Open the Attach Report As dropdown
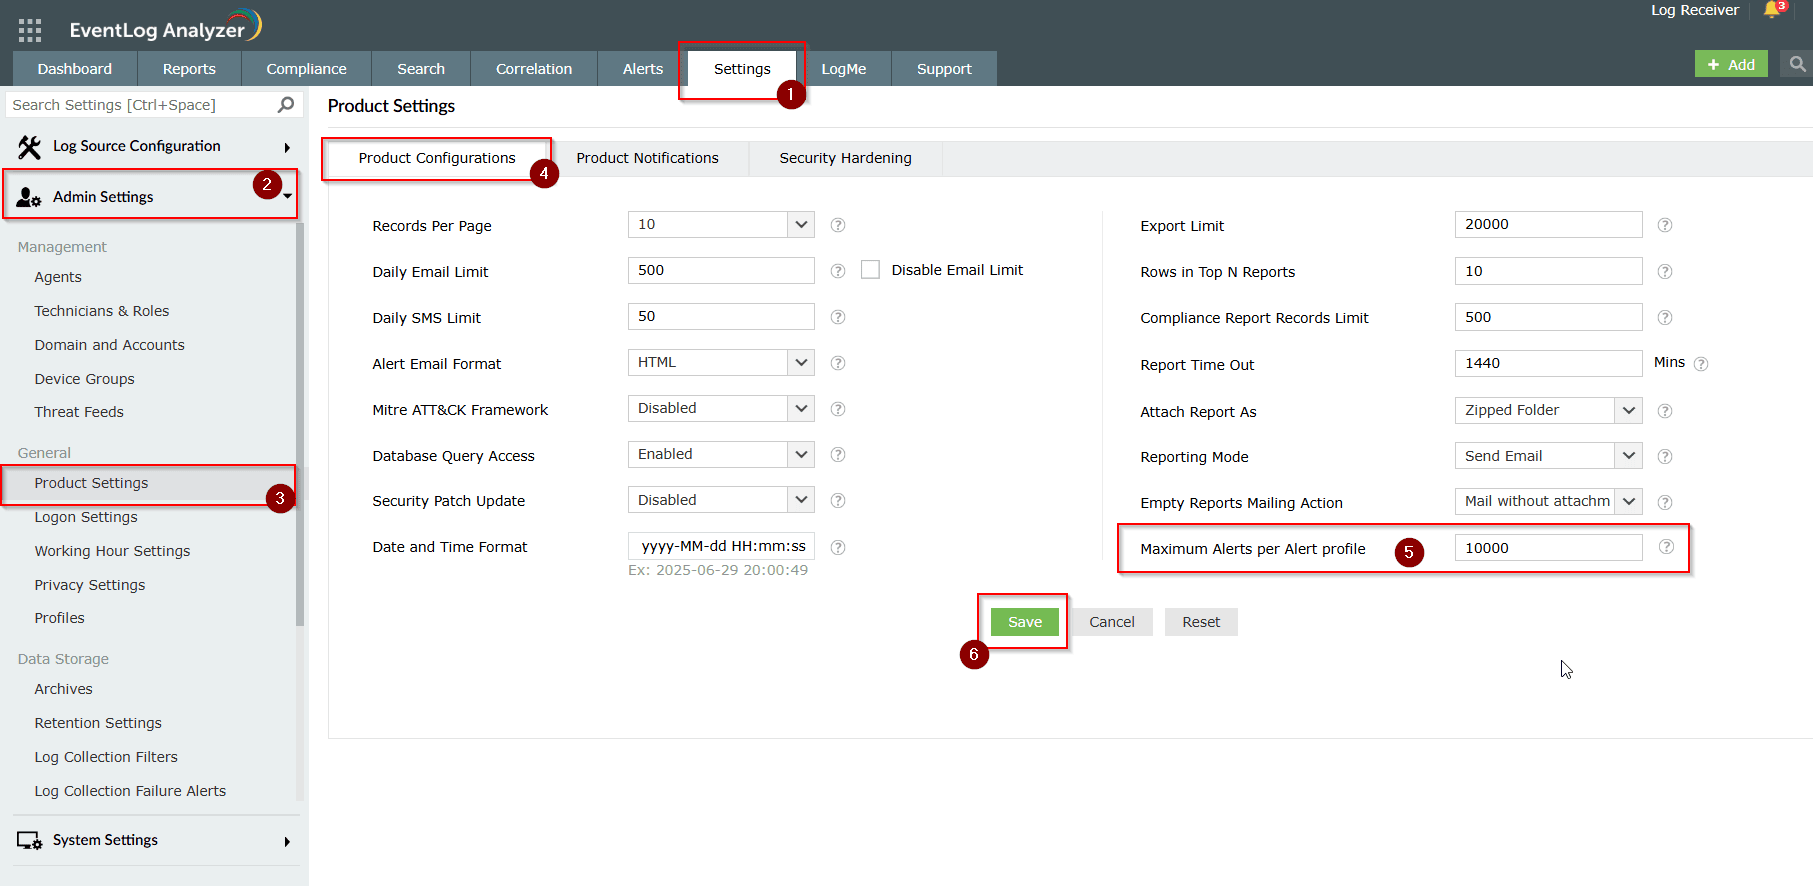This screenshot has height=886, width=1813. 1547,410
